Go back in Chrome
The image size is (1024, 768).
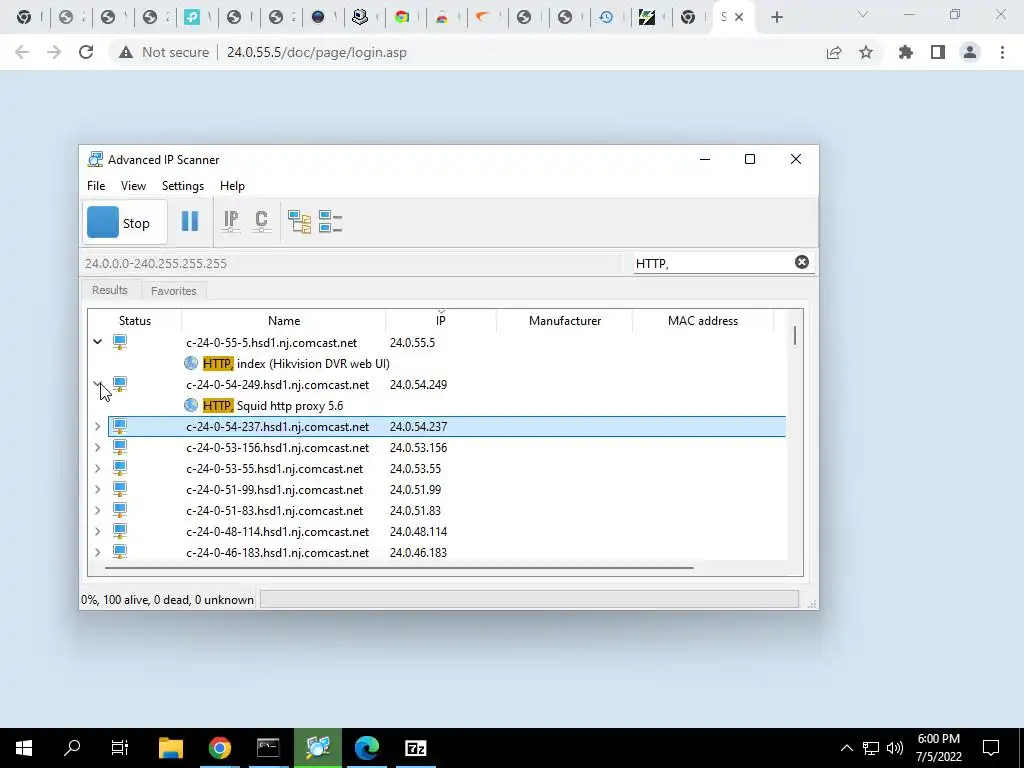click(x=22, y=52)
